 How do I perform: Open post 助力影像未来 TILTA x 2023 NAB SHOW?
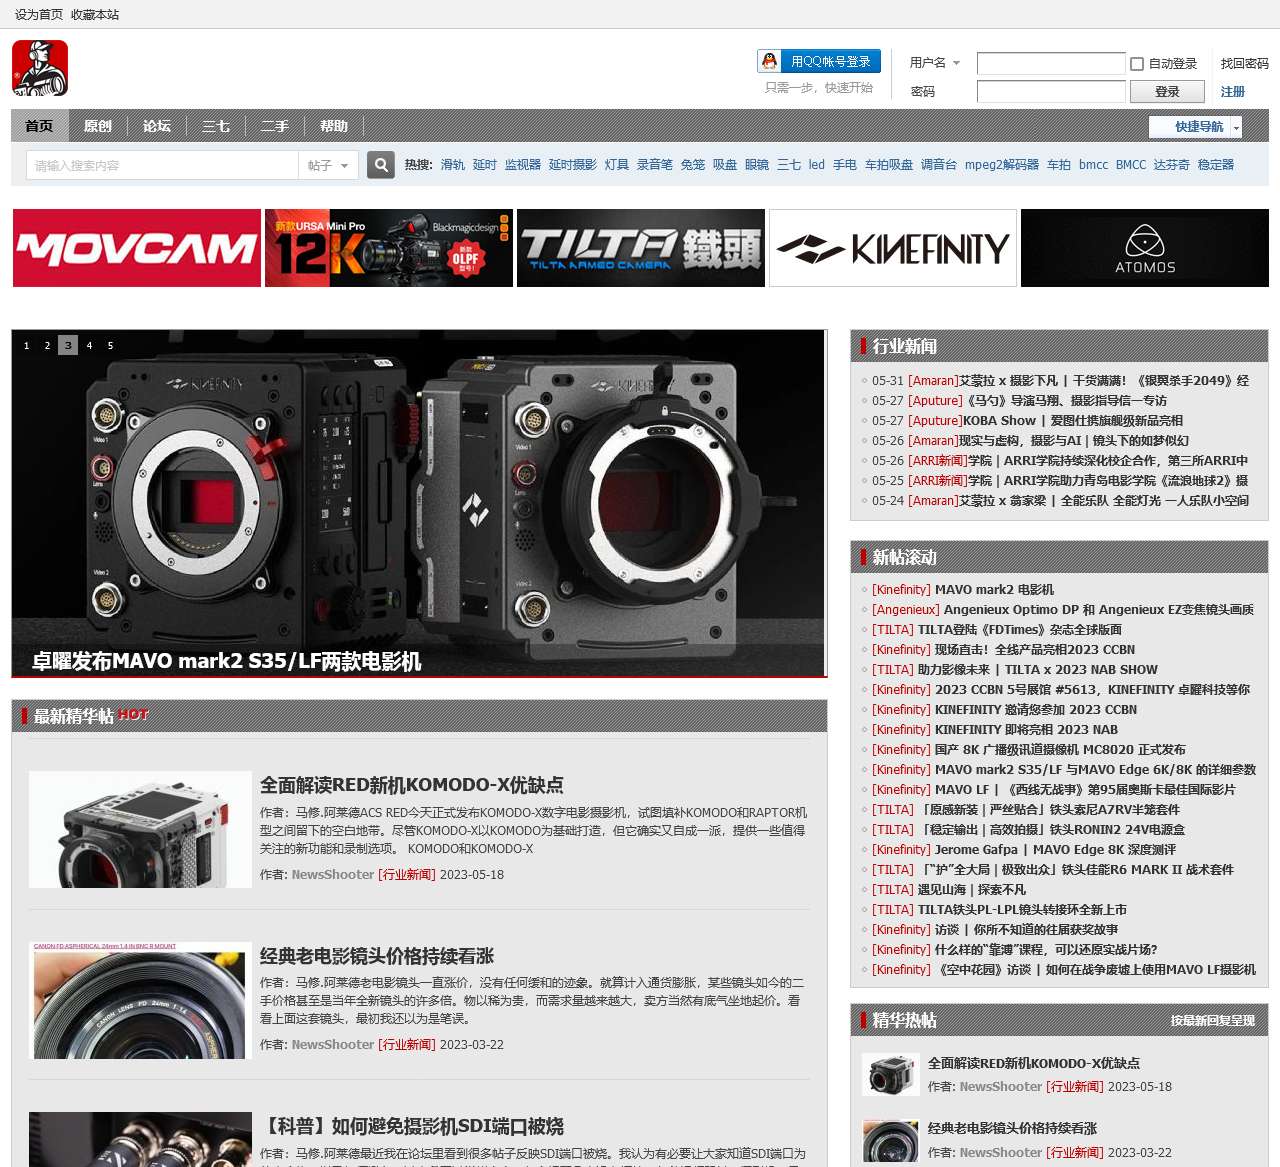pos(1038,670)
